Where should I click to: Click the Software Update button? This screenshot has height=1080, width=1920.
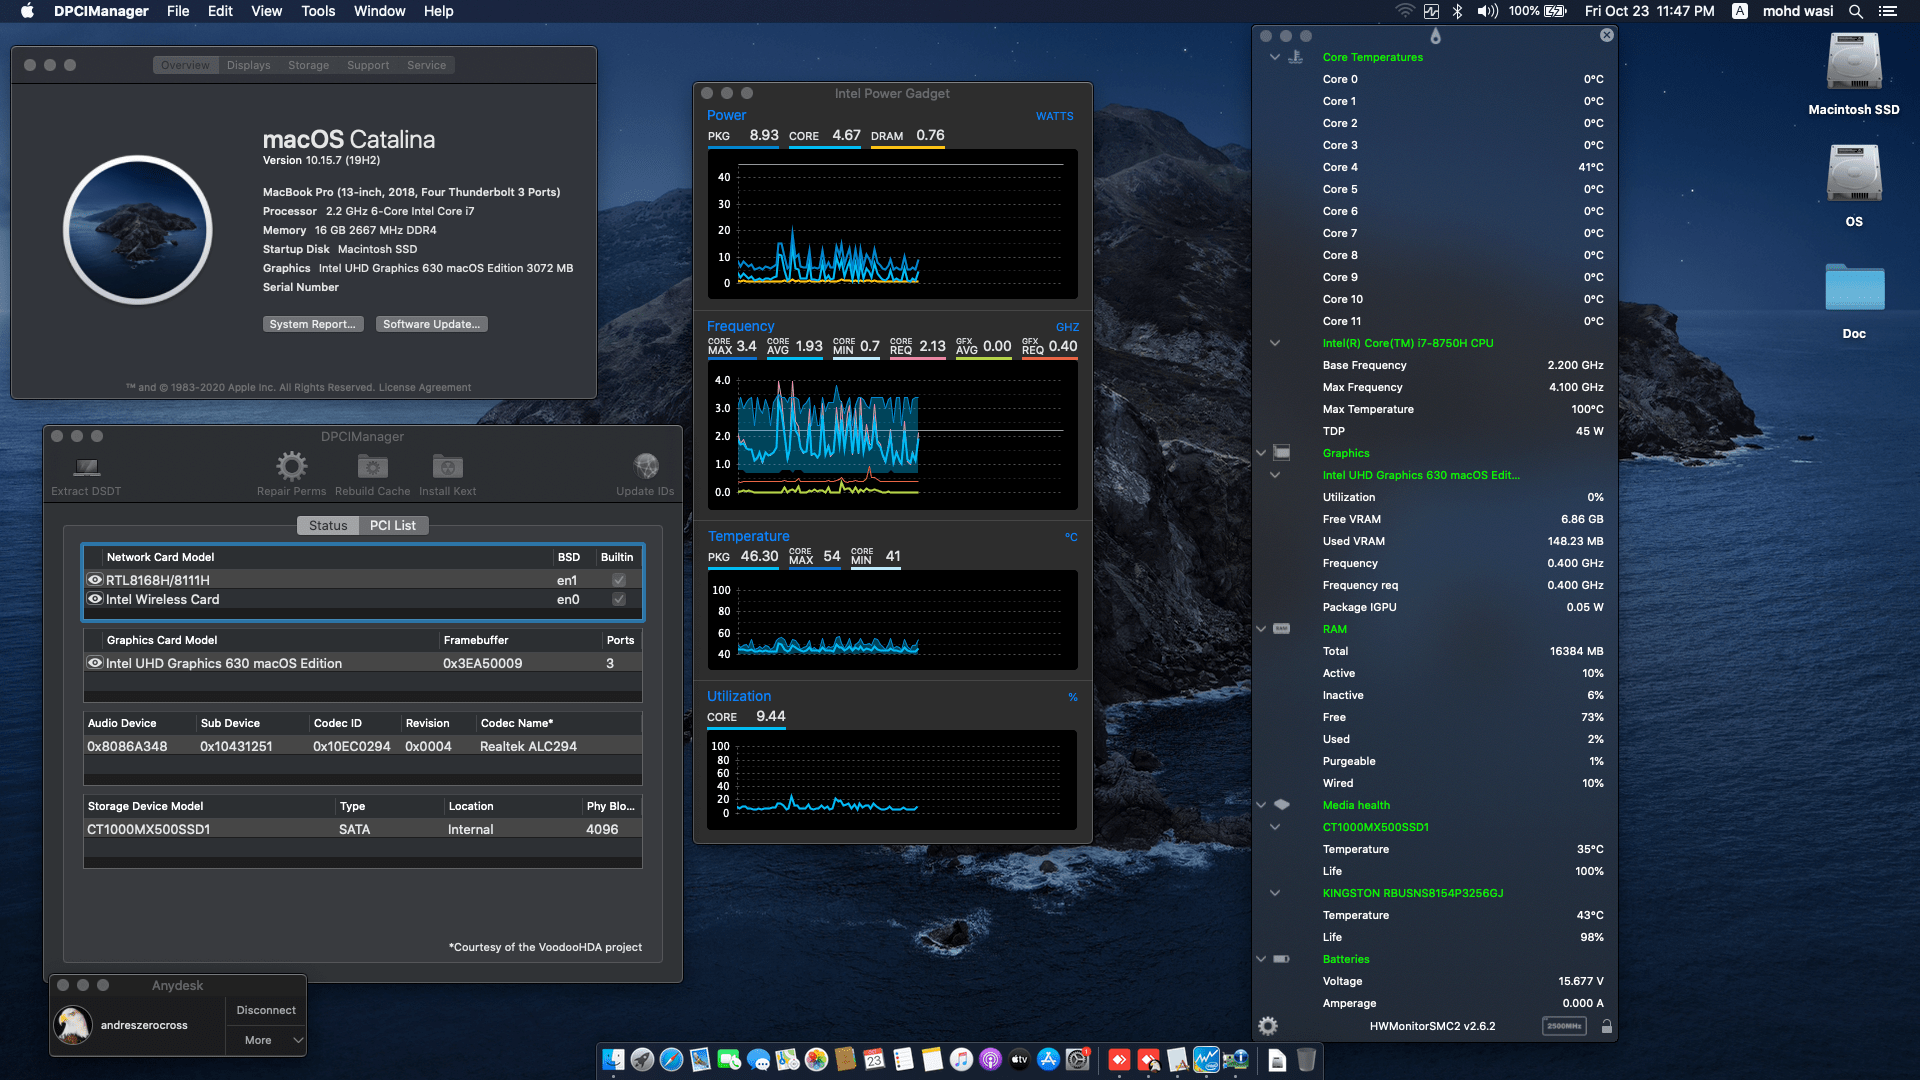click(431, 323)
